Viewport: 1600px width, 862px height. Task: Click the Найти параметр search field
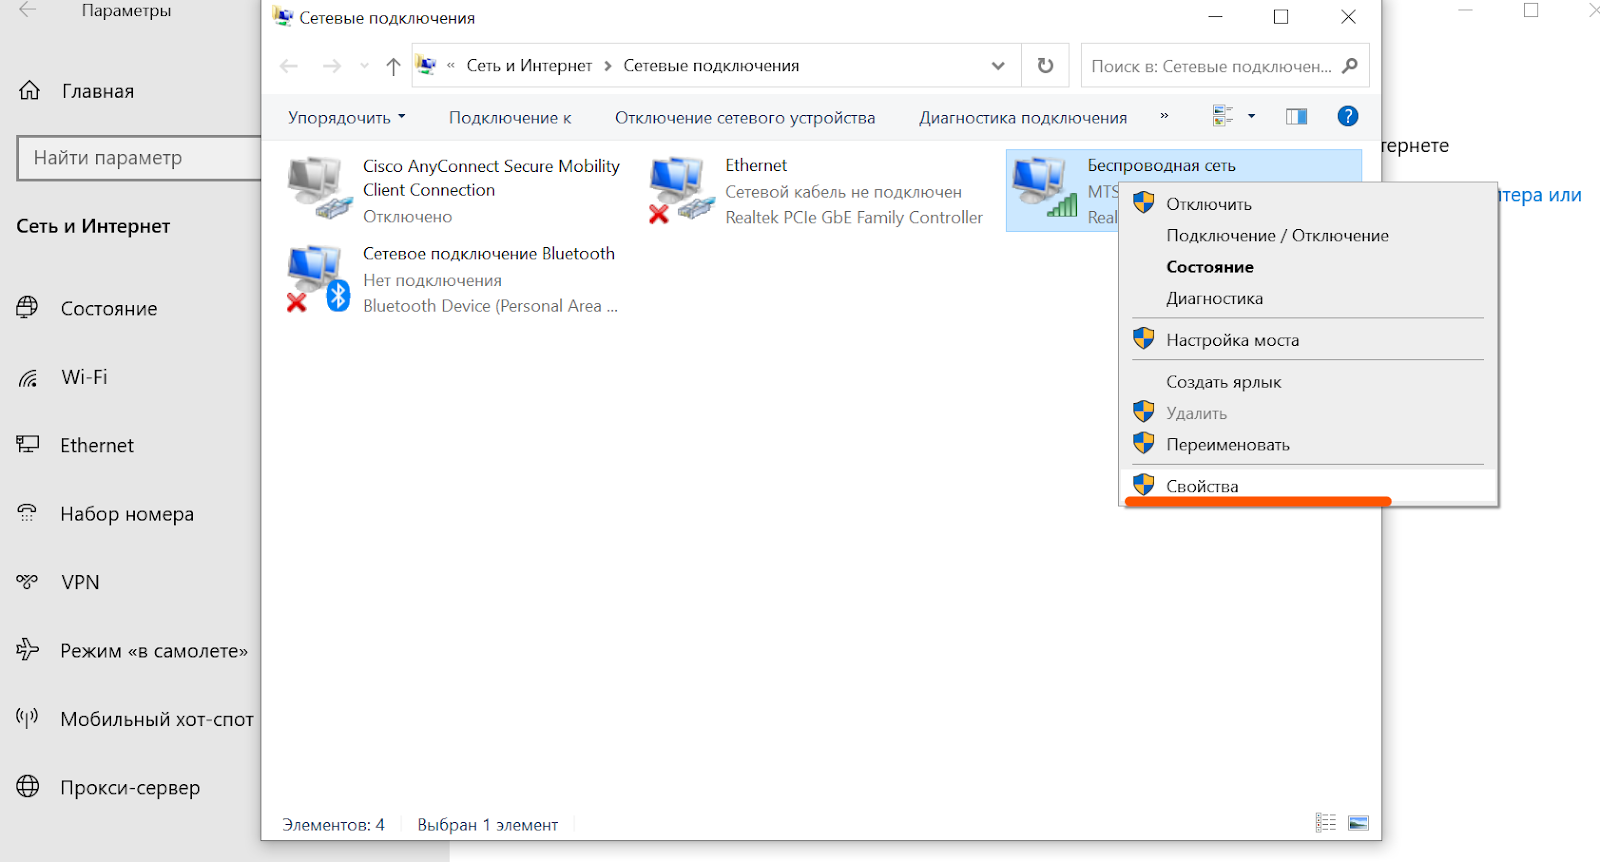coord(139,158)
